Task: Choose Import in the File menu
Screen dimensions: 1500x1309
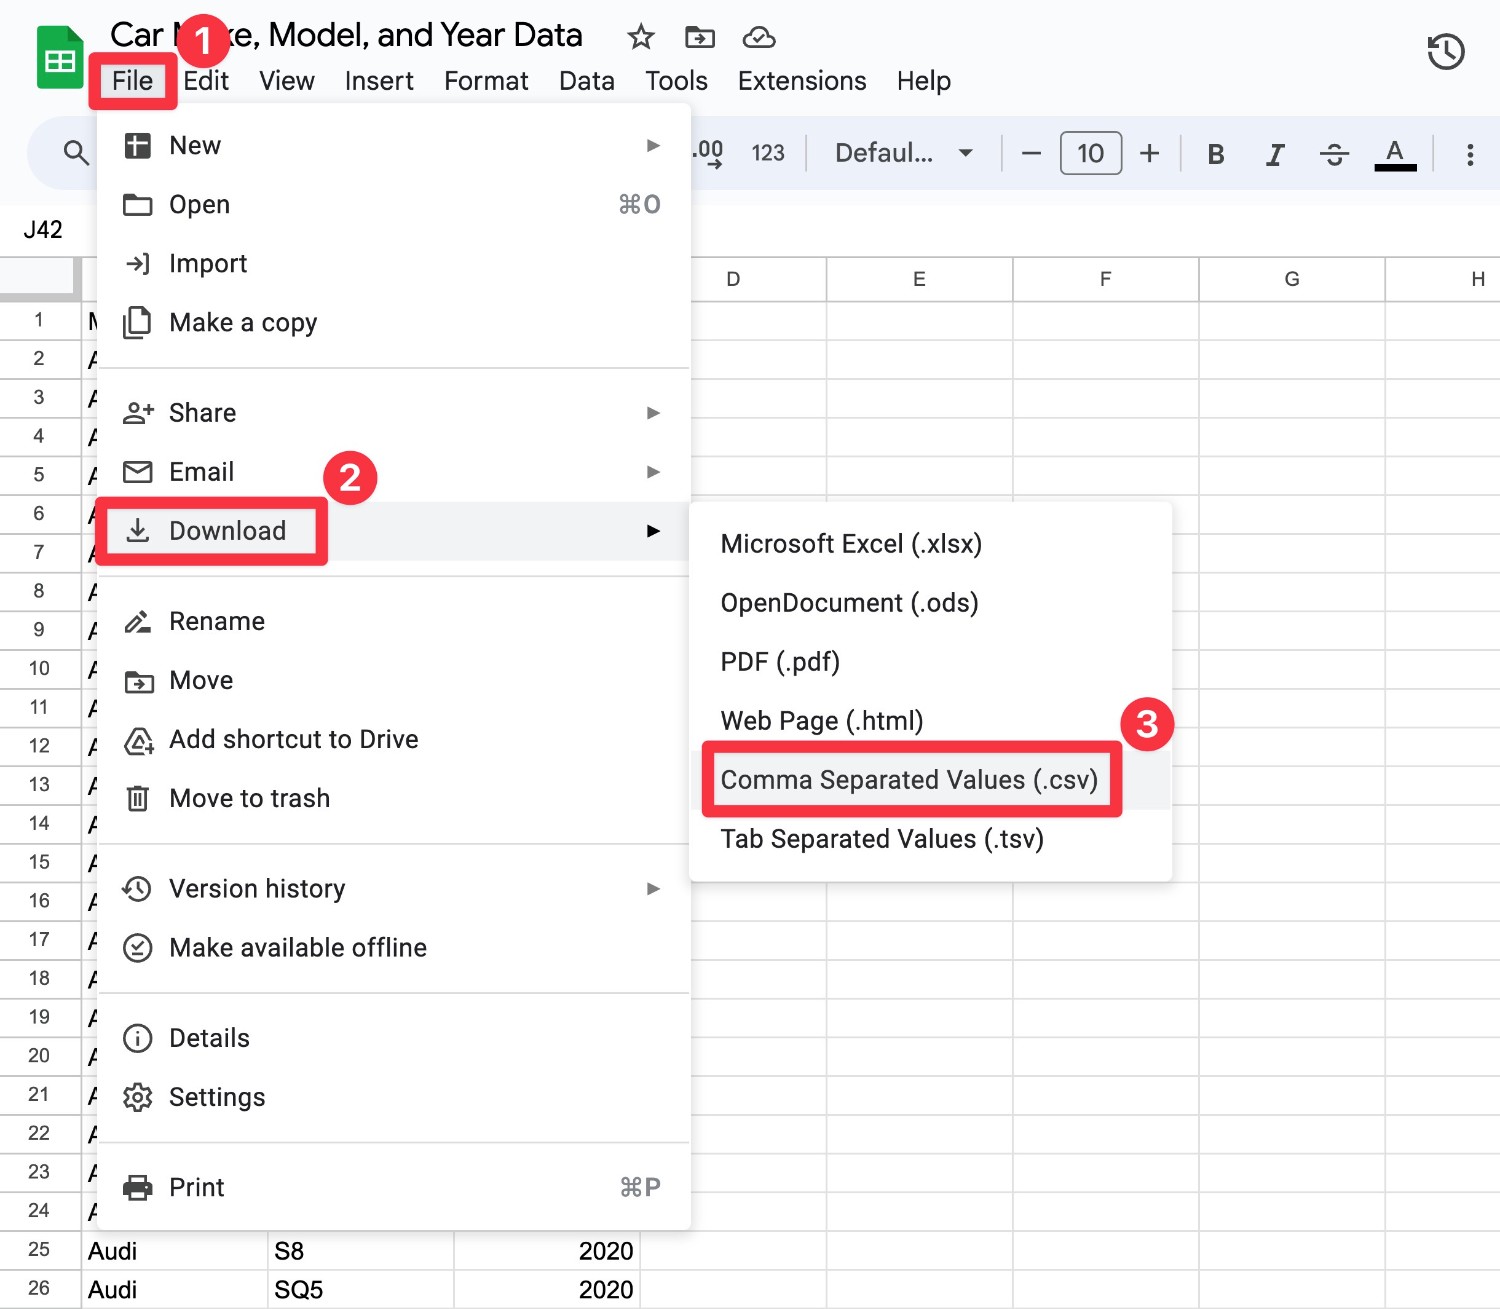Action: [x=393, y=264]
